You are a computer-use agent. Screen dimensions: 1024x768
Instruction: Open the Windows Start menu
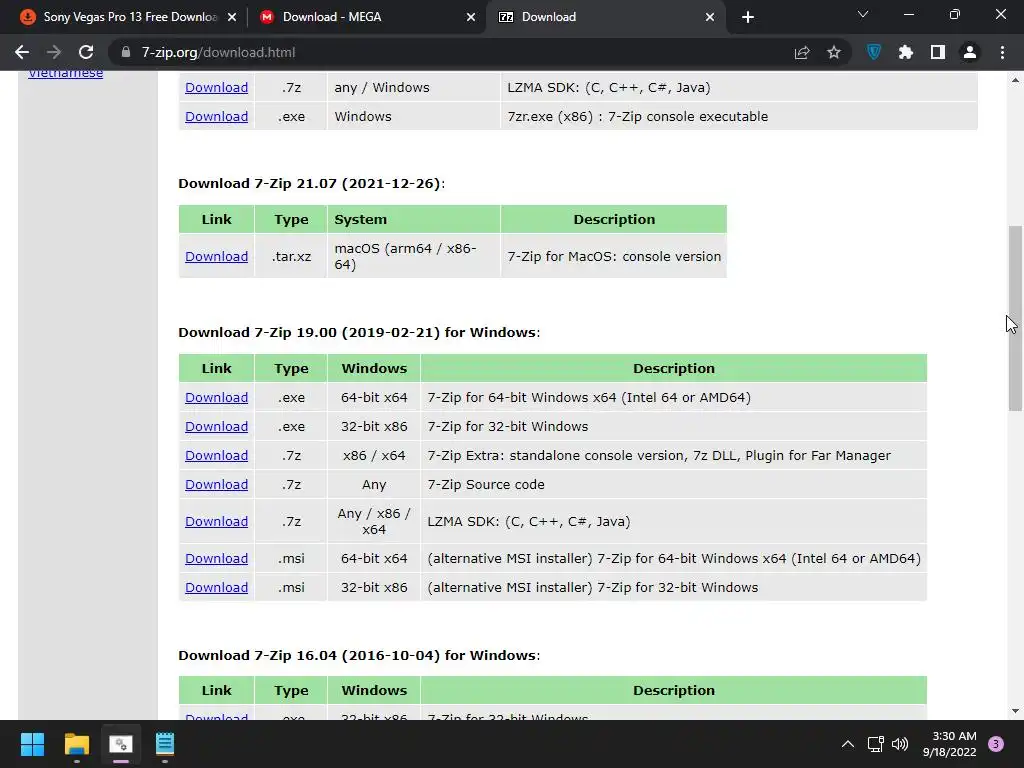pyautogui.click(x=32, y=744)
